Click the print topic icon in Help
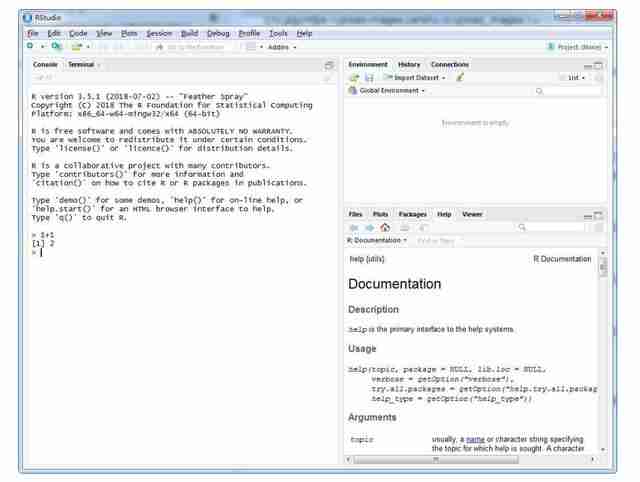The width and height of the screenshot is (640, 482). [x=404, y=227]
